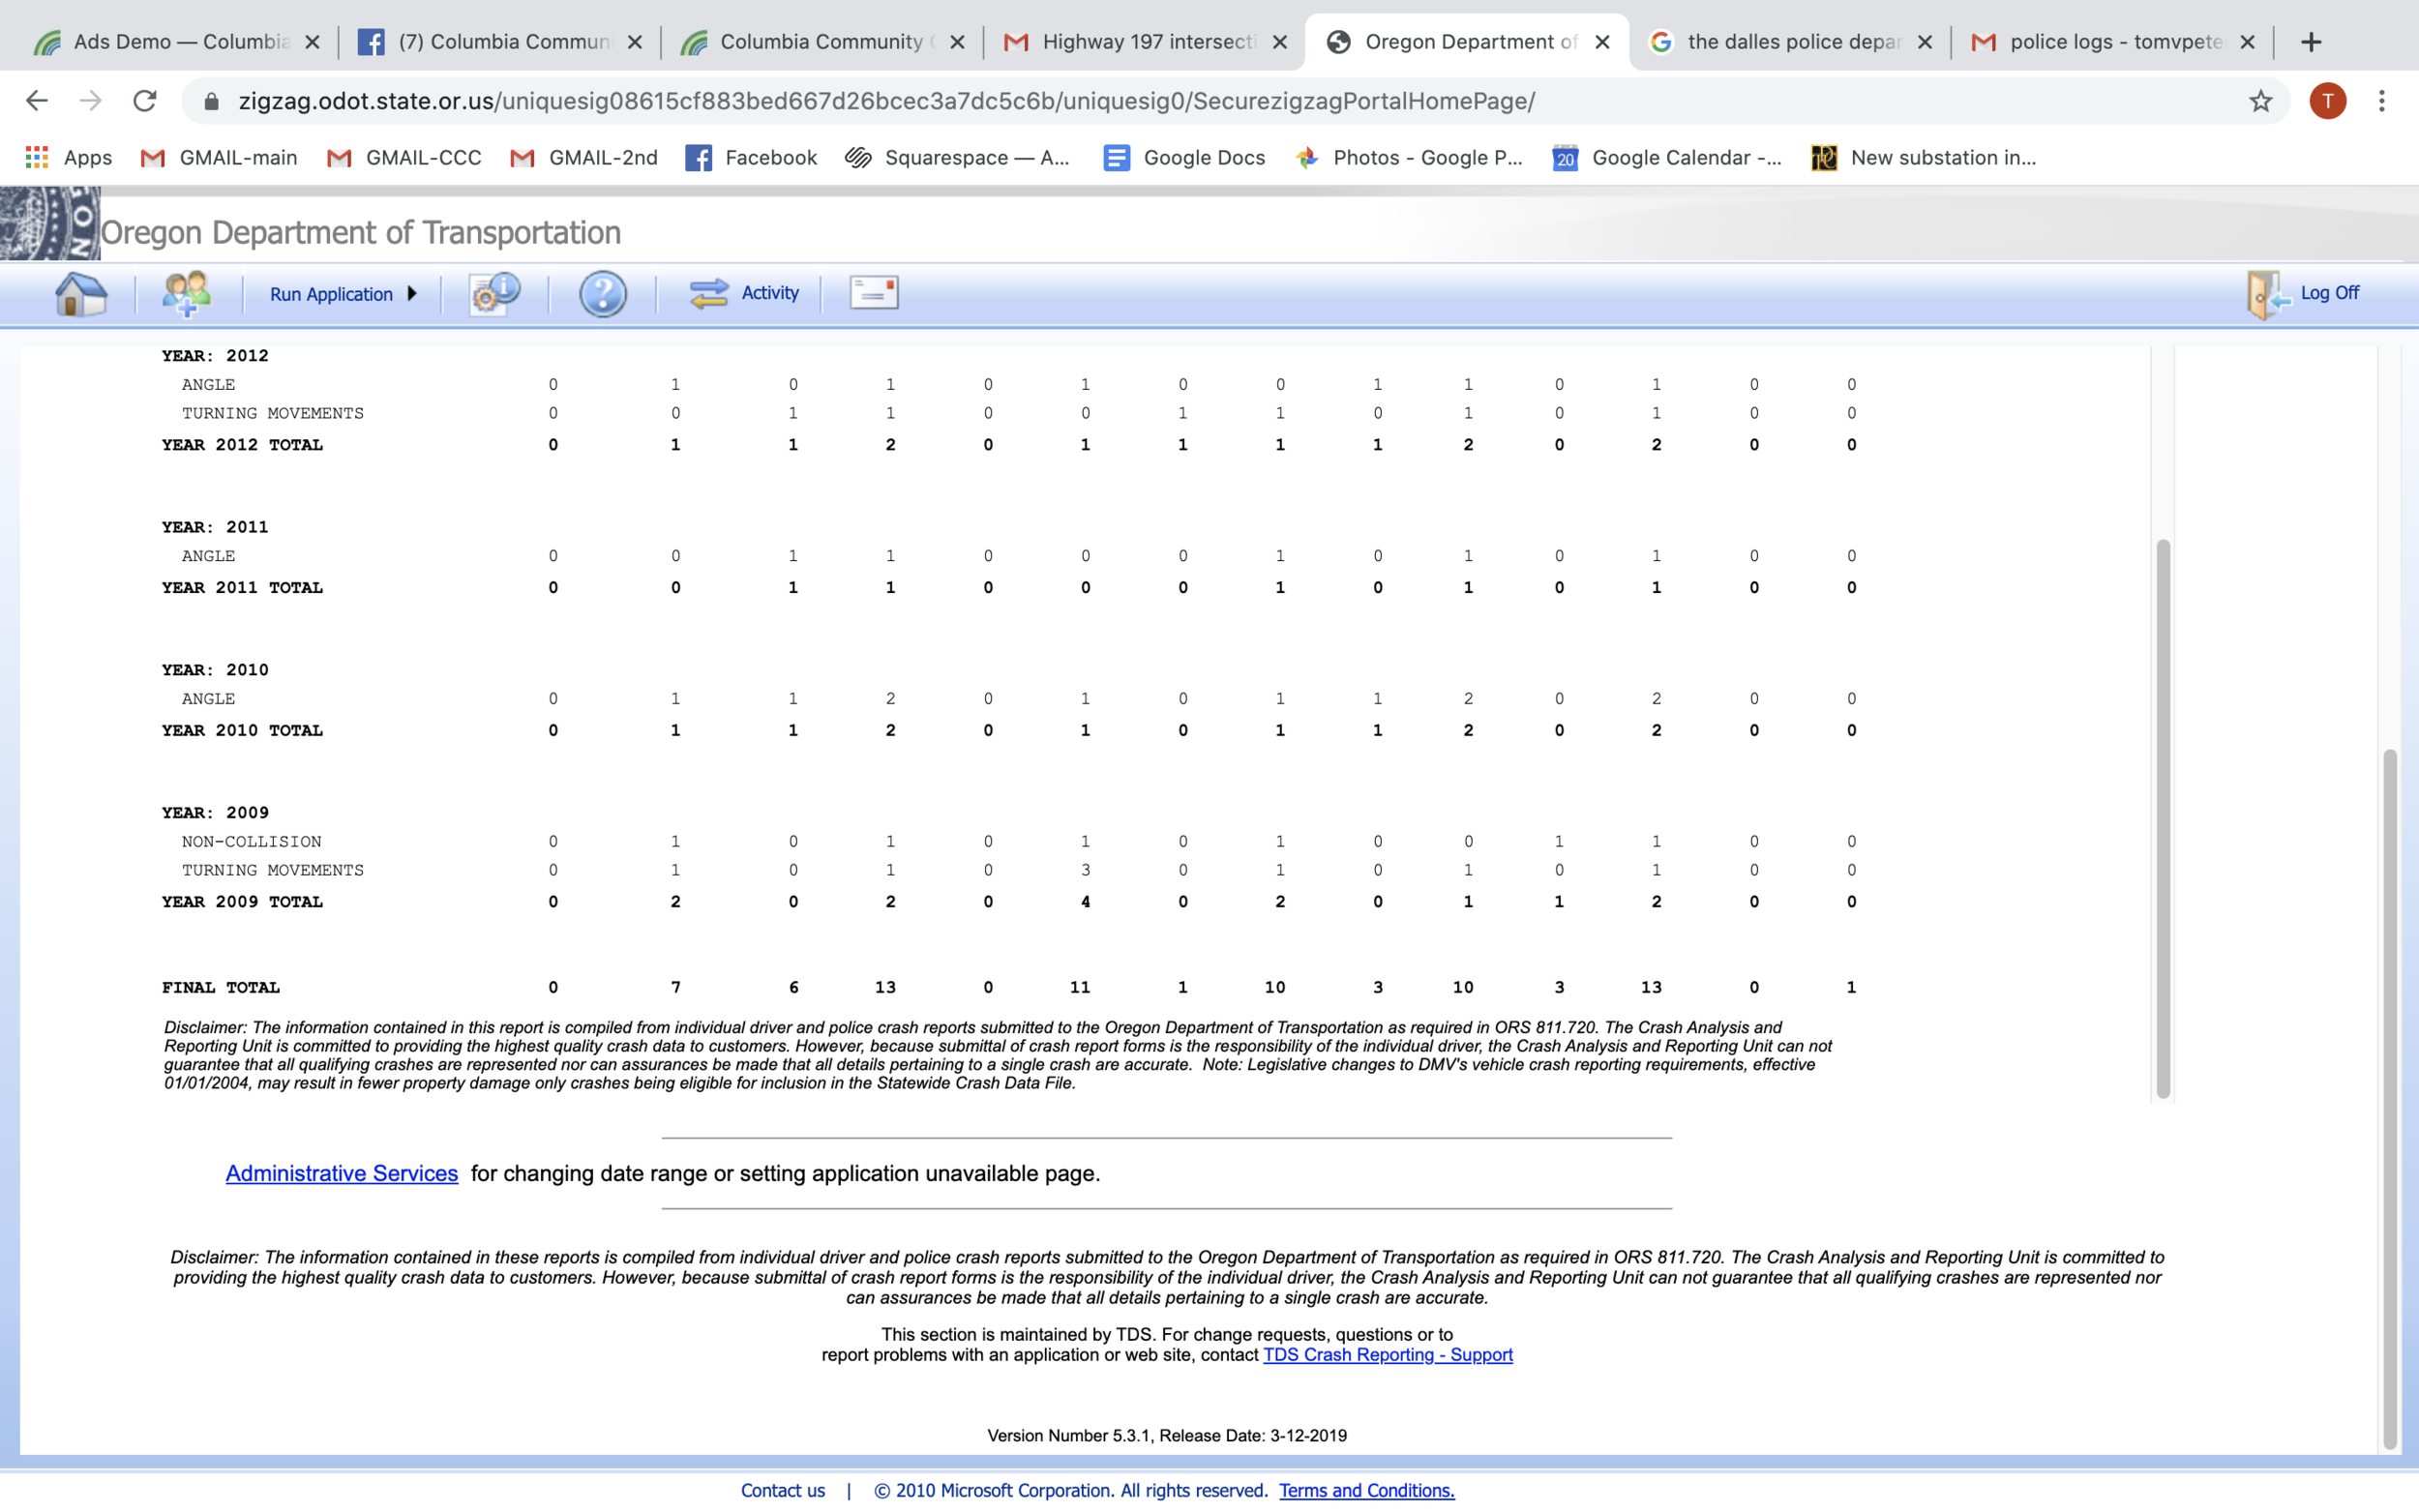This screenshot has width=2419, height=1512.
Task: Open the Google Calendar bookmark
Action: 1565,157
